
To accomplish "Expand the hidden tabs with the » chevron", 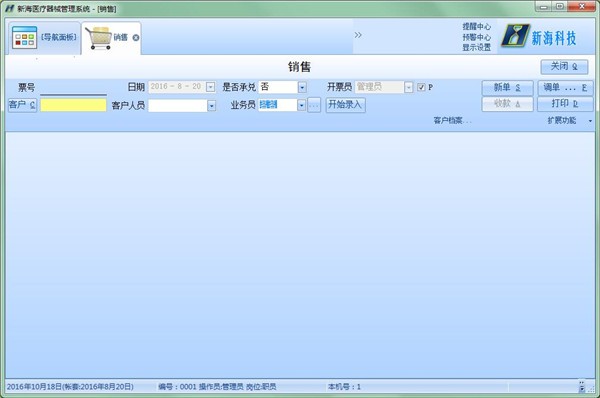I will pyautogui.click(x=358, y=35).
